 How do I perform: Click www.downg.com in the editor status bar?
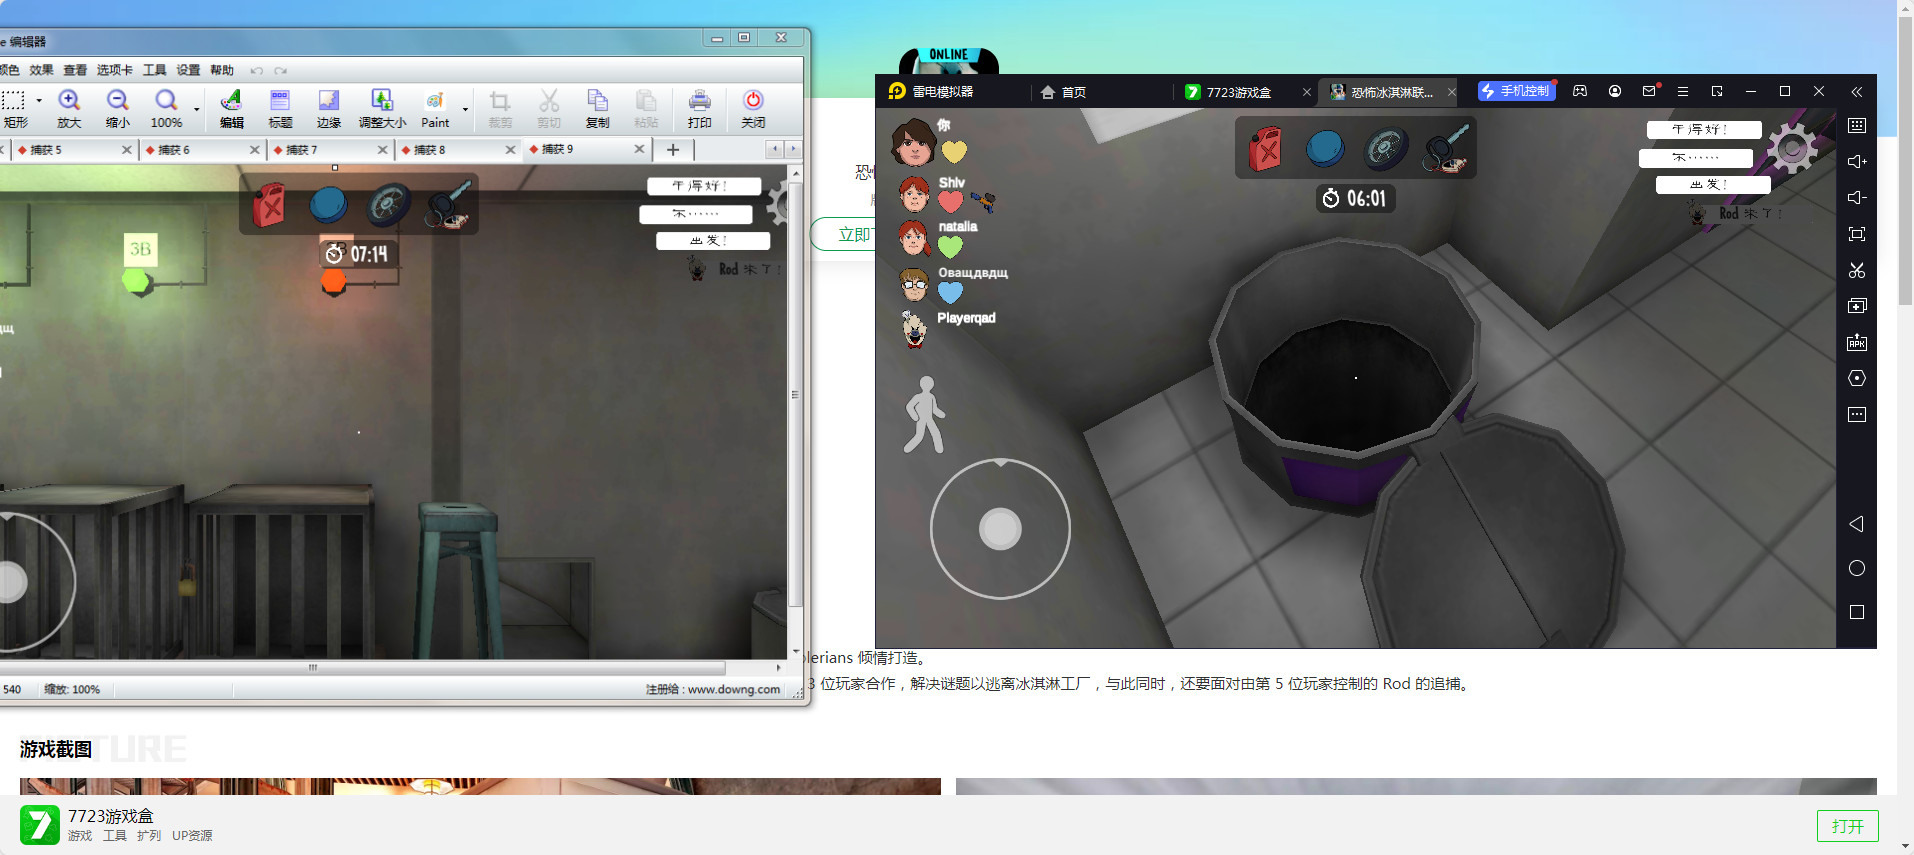click(734, 689)
